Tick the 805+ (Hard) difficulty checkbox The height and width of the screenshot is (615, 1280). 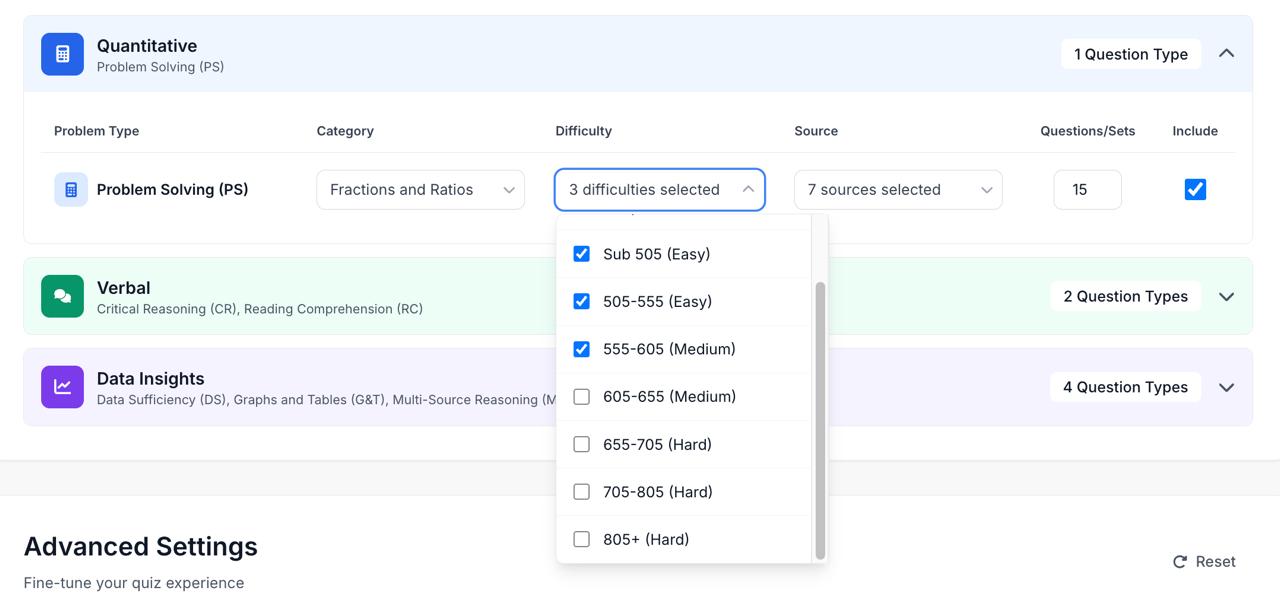(581, 539)
